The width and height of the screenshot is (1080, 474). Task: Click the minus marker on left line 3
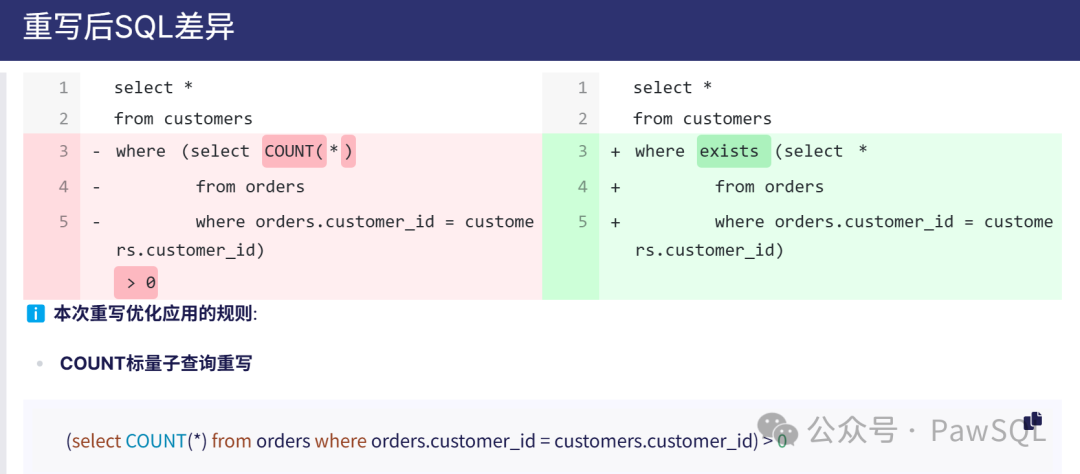click(x=96, y=152)
